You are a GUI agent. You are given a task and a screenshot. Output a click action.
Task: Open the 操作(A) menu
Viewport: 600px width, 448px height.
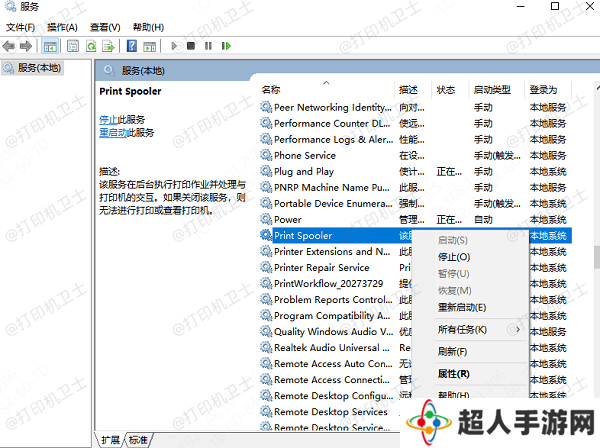pos(62,27)
